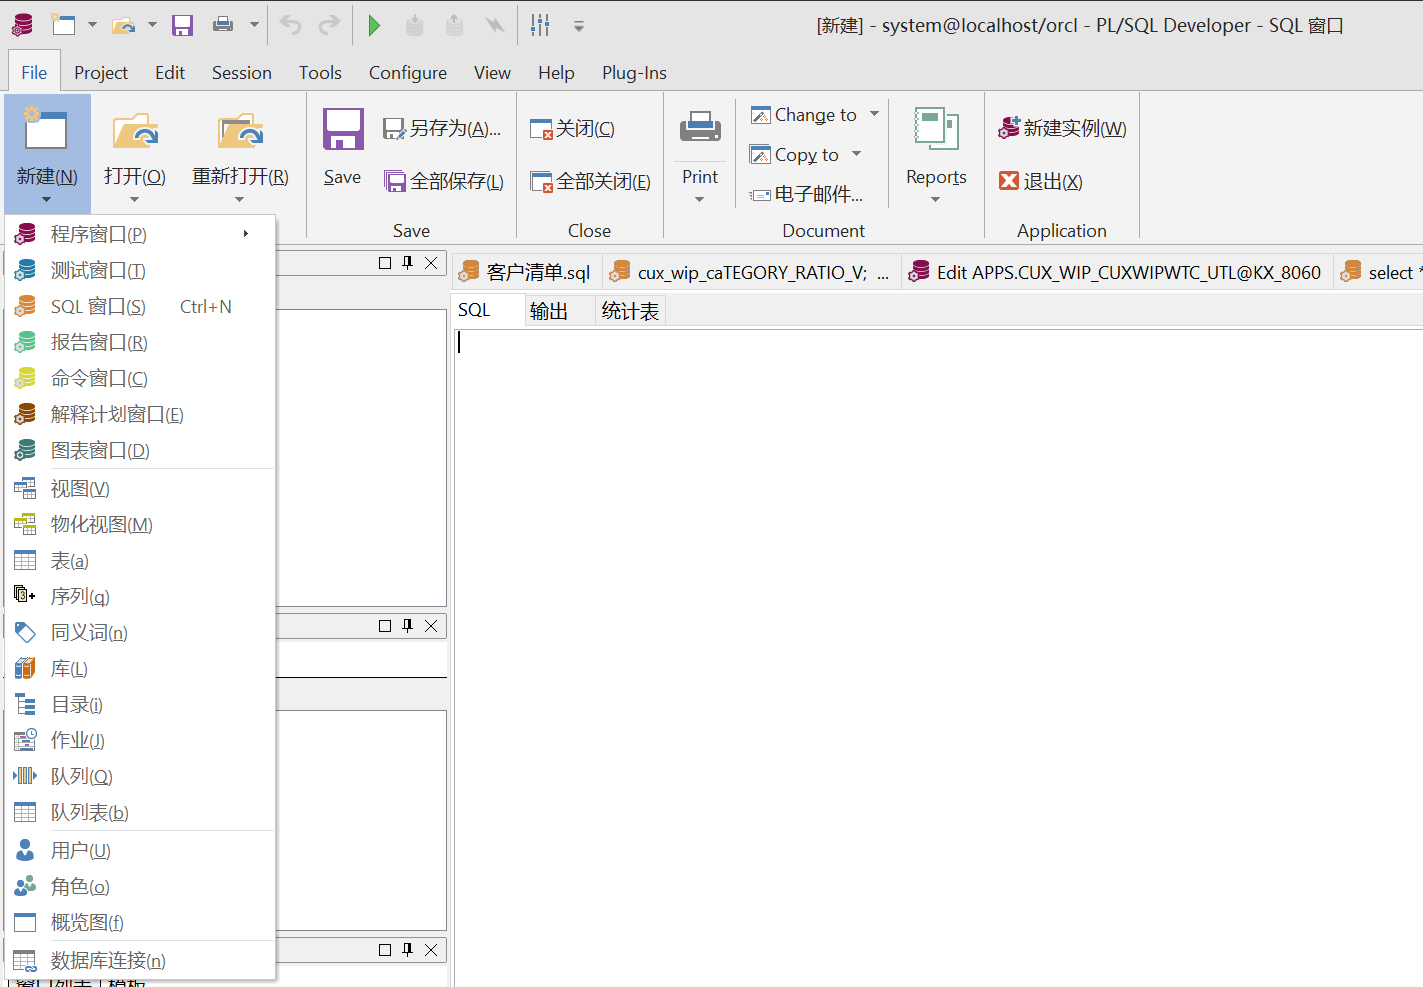The width and height of the screenshot is (1423, 987).
Task: Select 数据库连接(n) from the new menu
Action: (x=140, y=961)
